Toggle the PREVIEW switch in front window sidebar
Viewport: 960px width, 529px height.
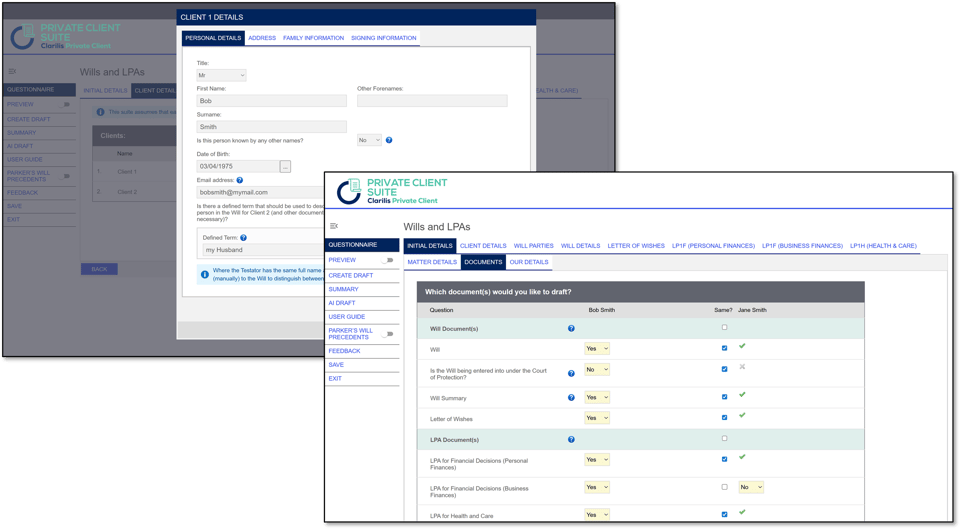388,260
